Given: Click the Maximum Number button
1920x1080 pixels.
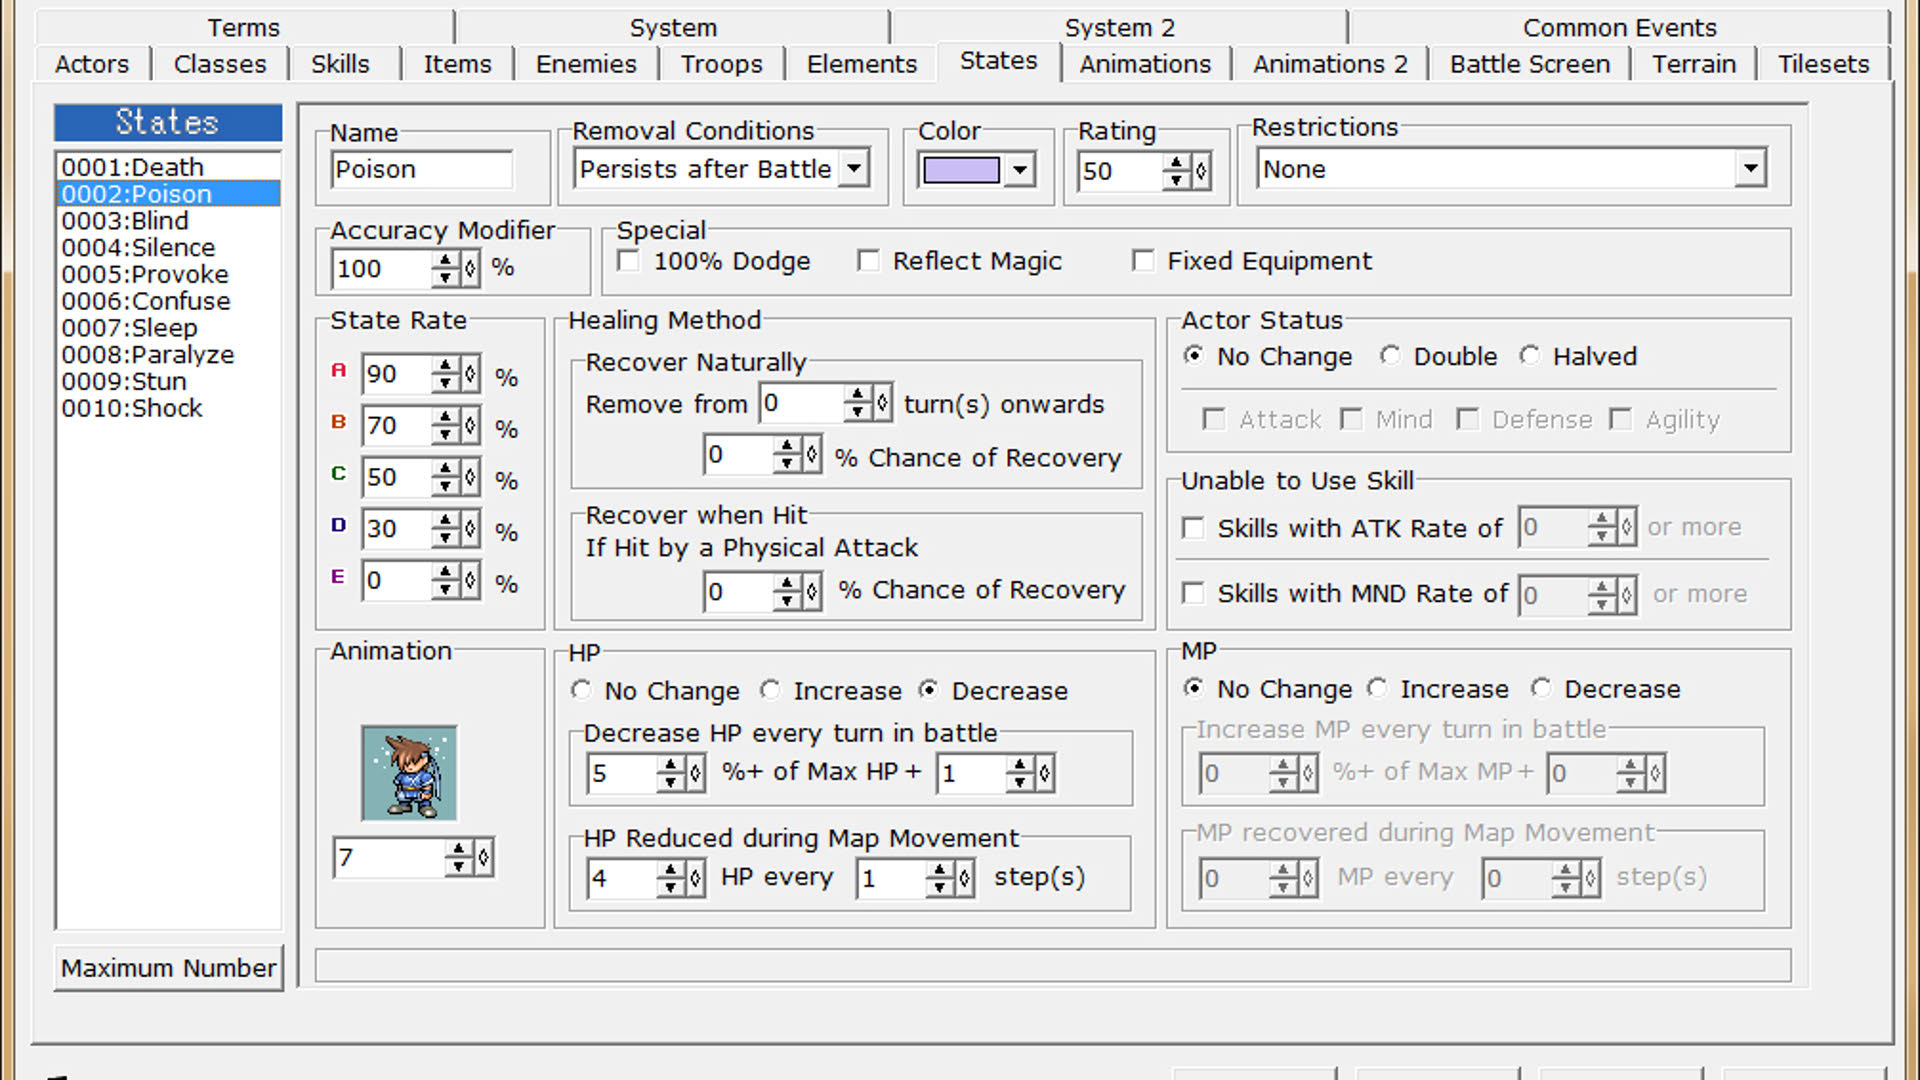Looking at the screenshot, I should [x=168, y=968].
